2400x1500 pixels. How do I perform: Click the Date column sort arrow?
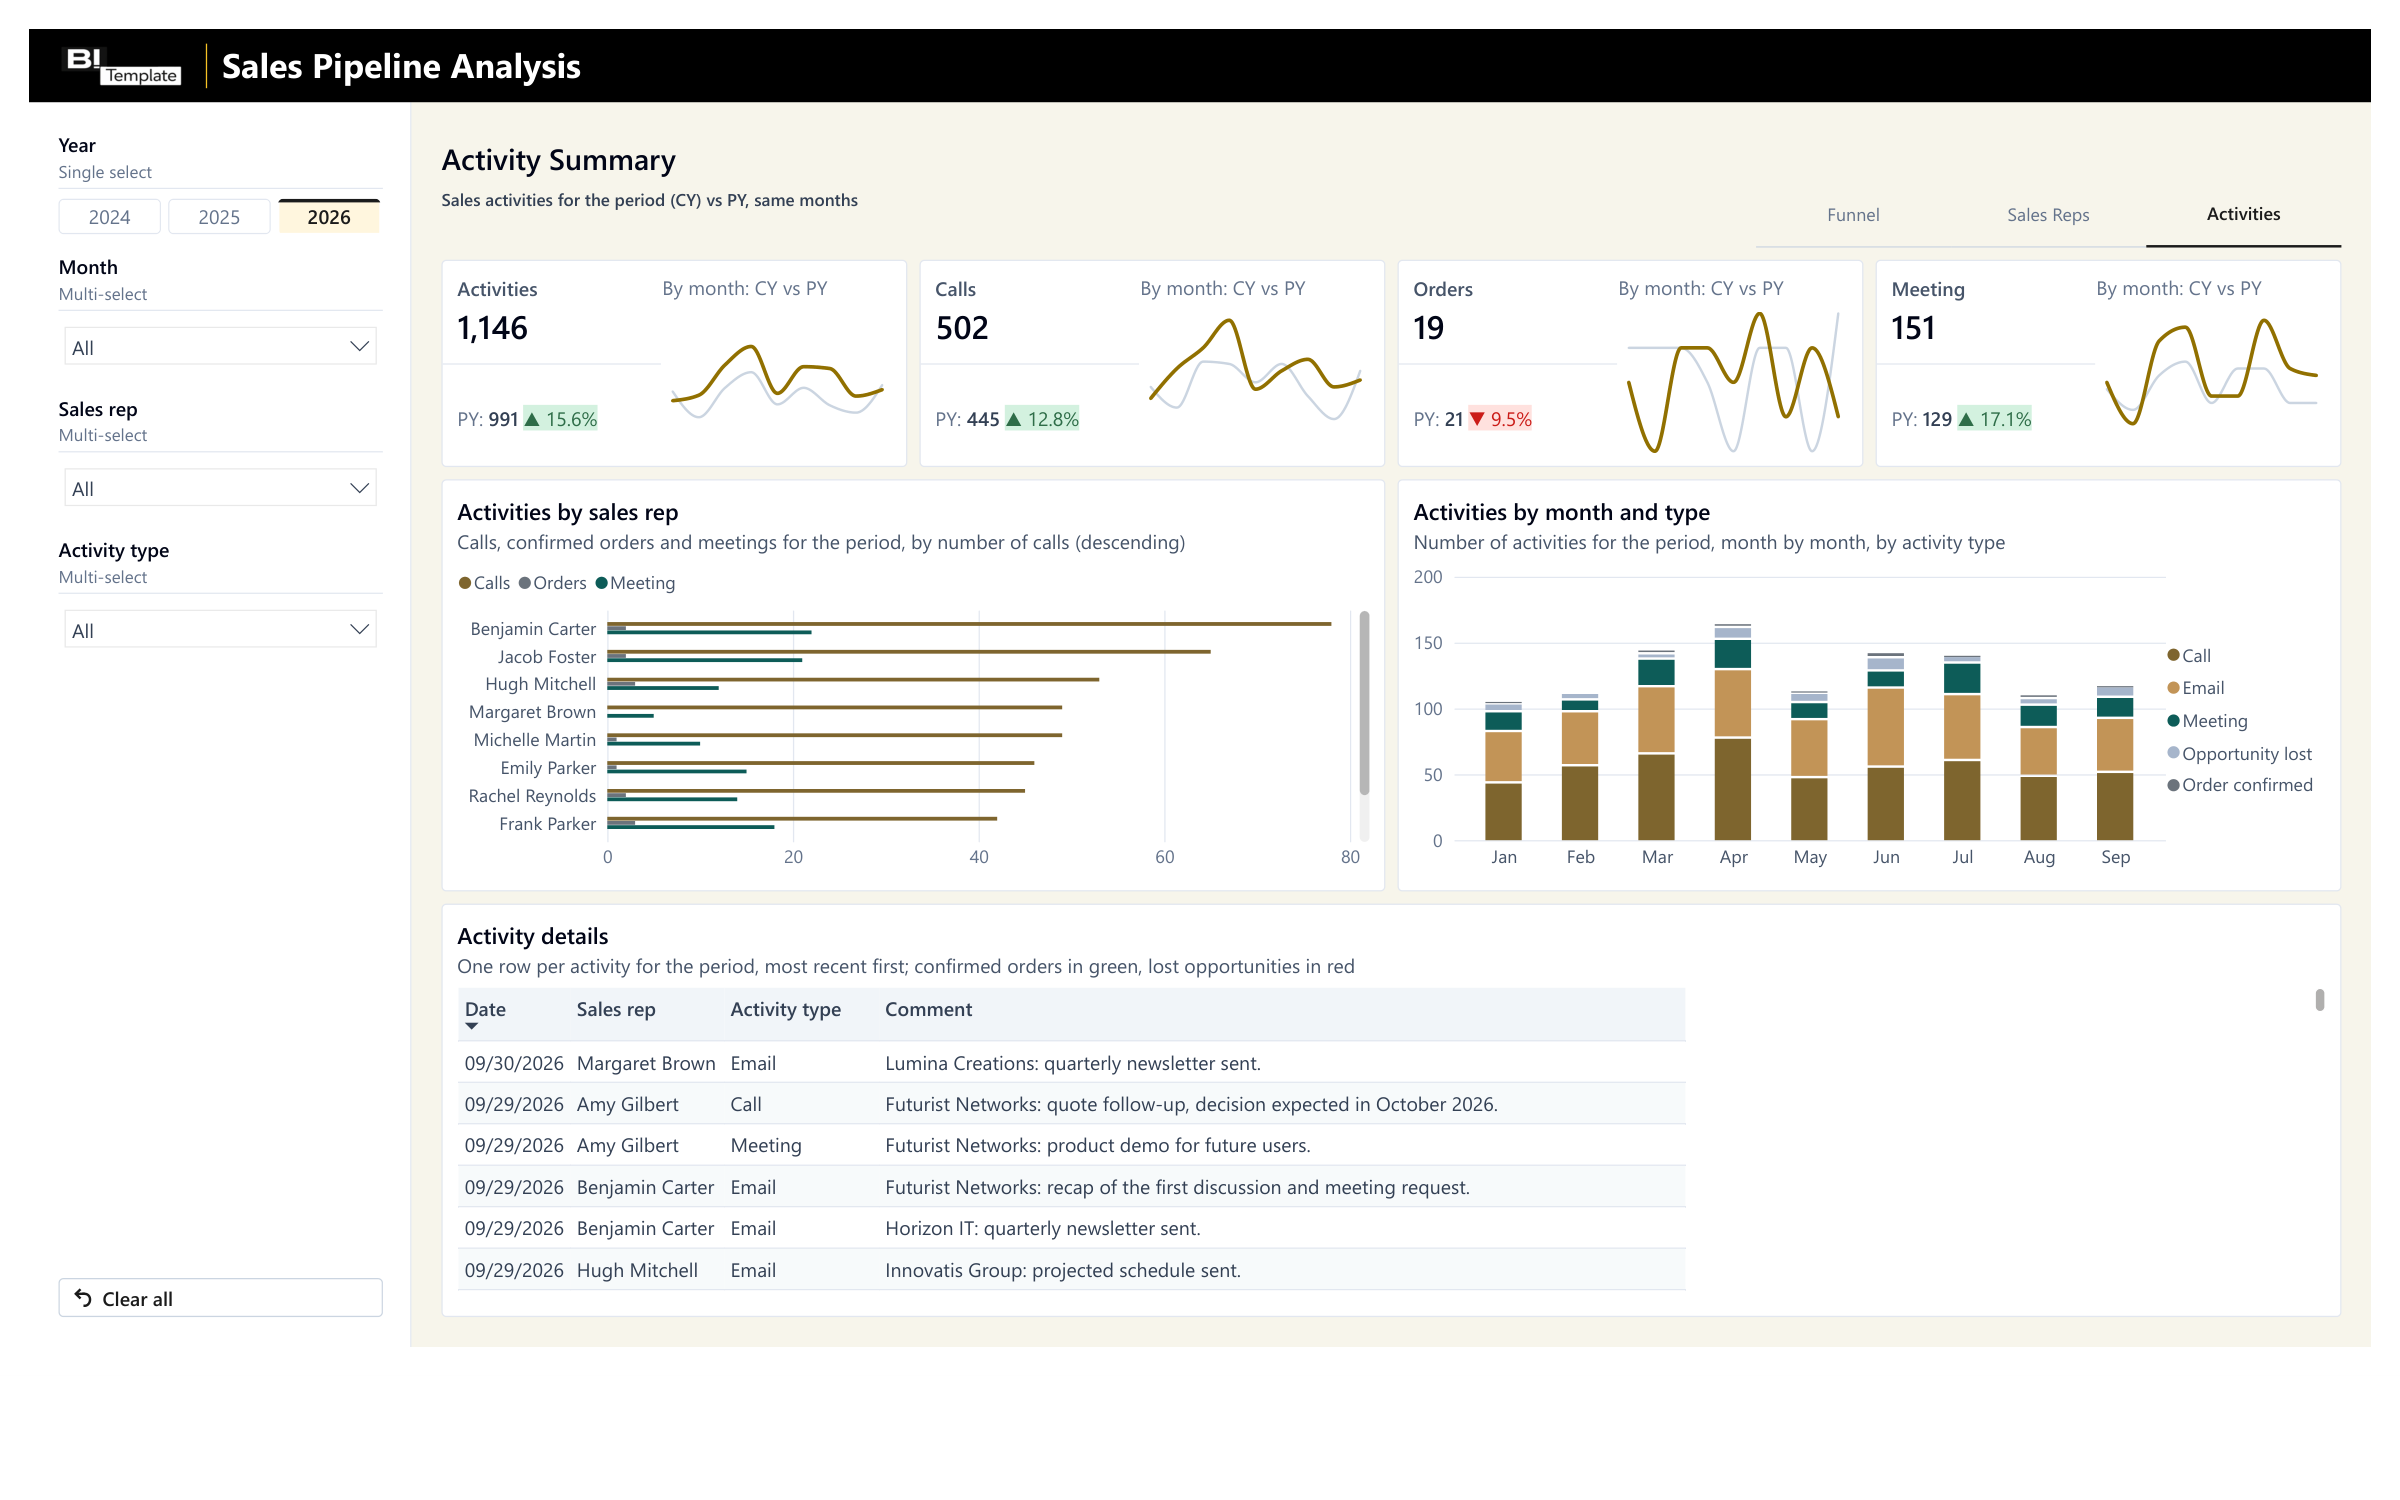tap(472, 1026)
